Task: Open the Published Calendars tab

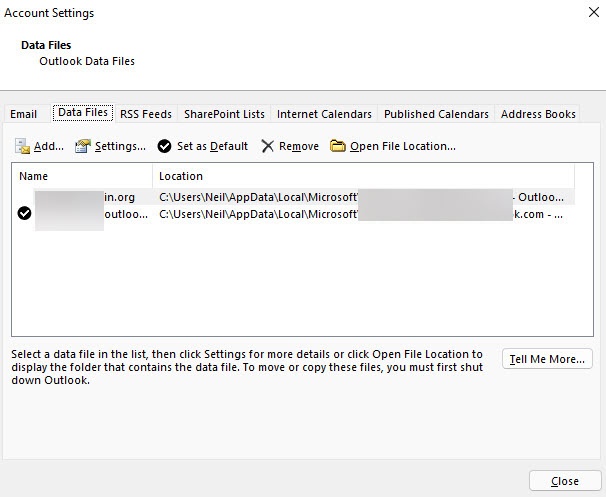Action: [436, 114]
